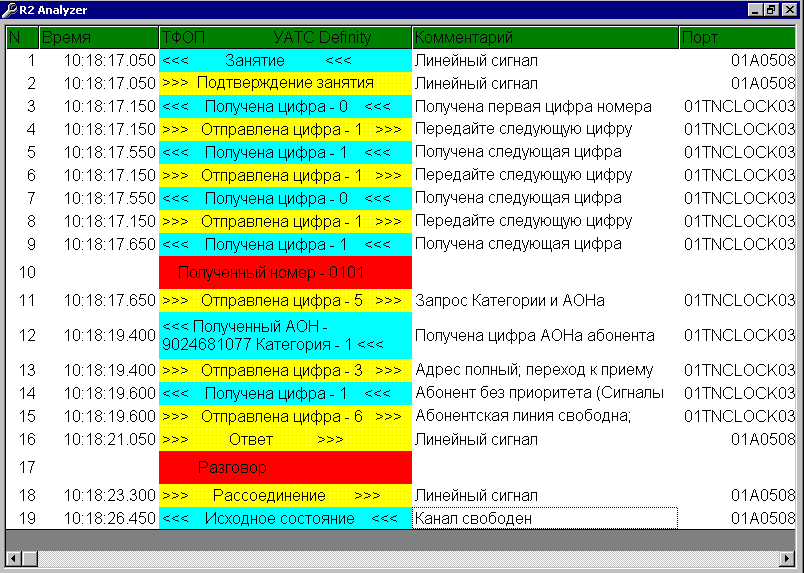Viewport: 804px width, 573px height.
Task: Click the N column header
Action: 23,37
